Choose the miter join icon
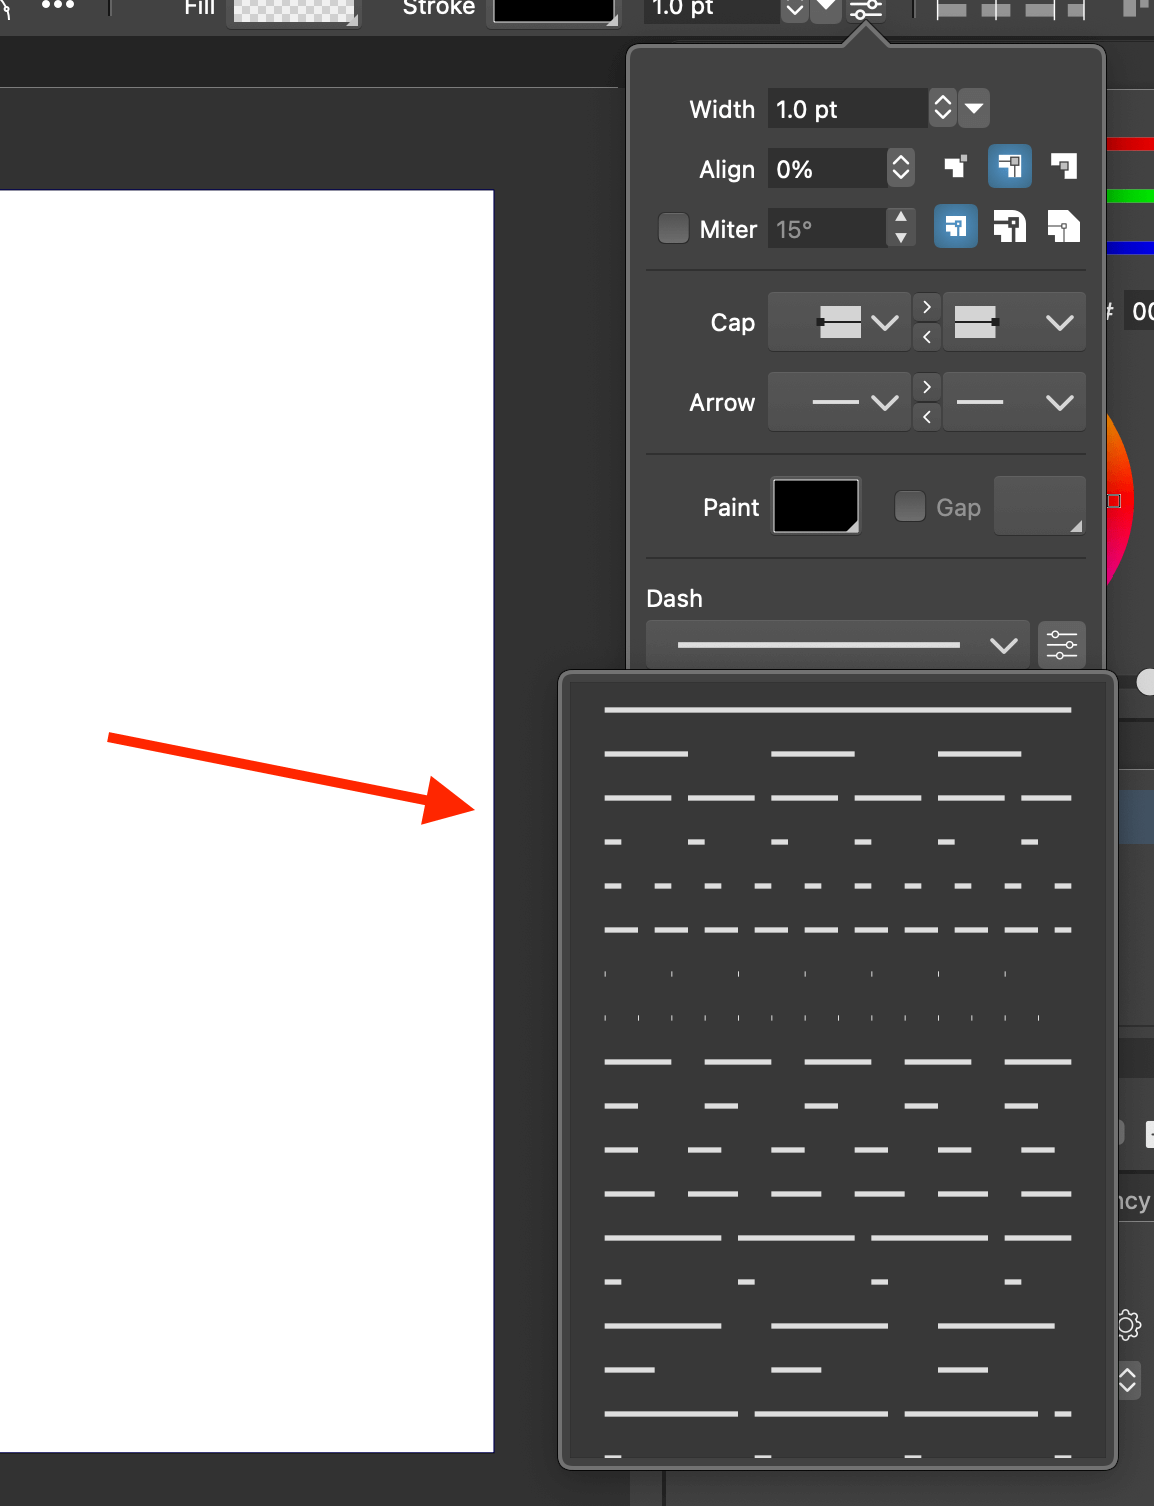The image size is (1154, 1506). tap(955, 228)
